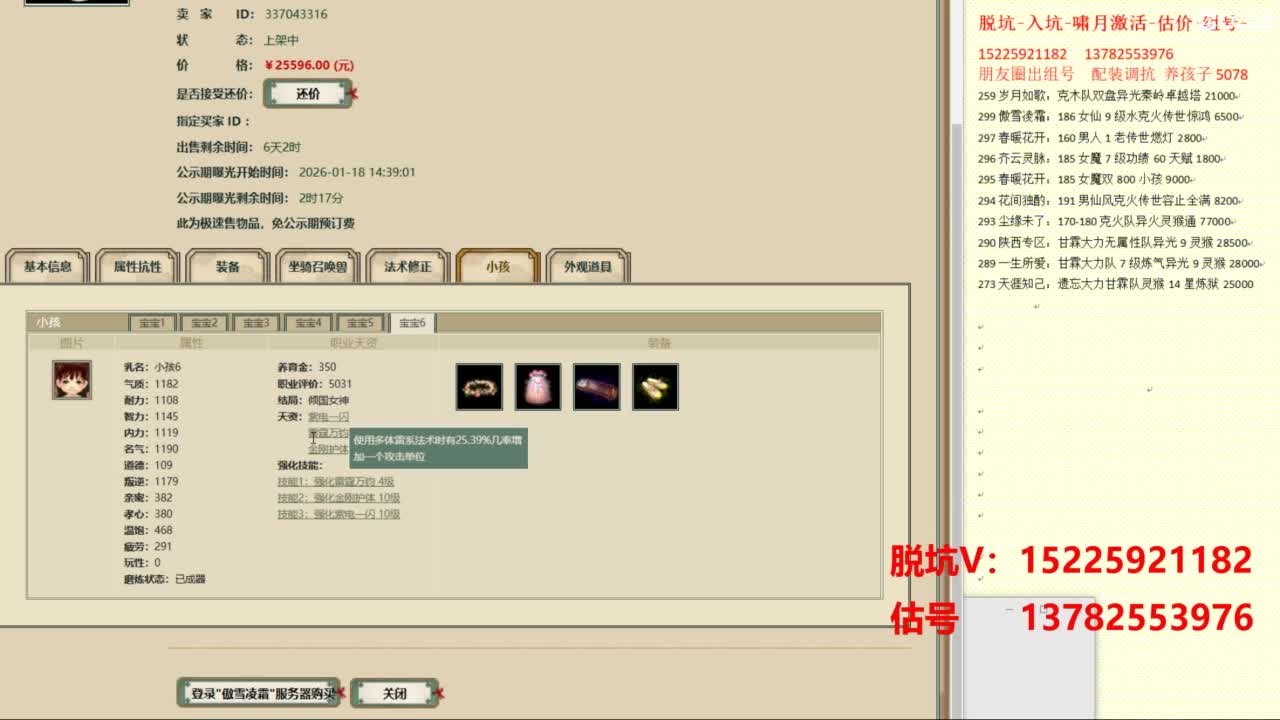This screenshot has width=1280, height=720.
Task: Click the pink dress equipment icon
Action: (x=538, y=387)
